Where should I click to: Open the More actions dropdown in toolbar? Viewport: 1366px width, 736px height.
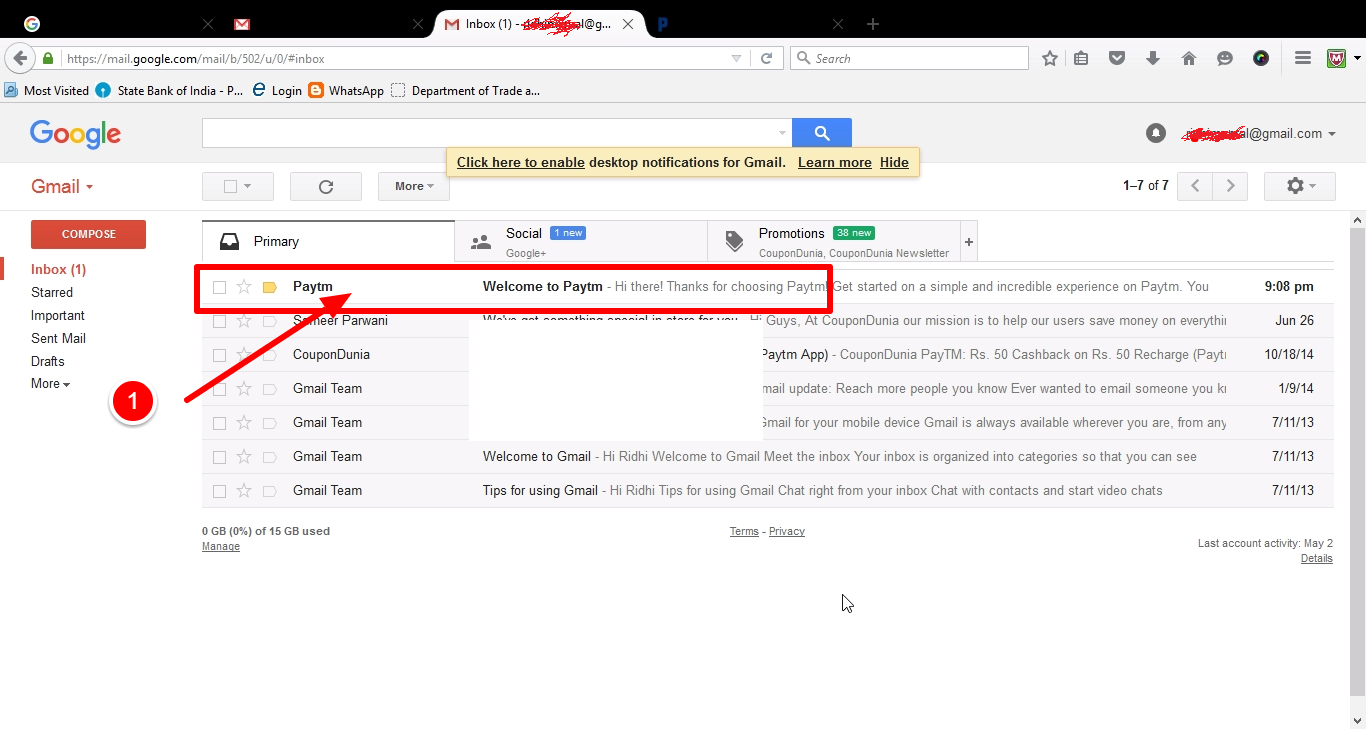(414, 186)
